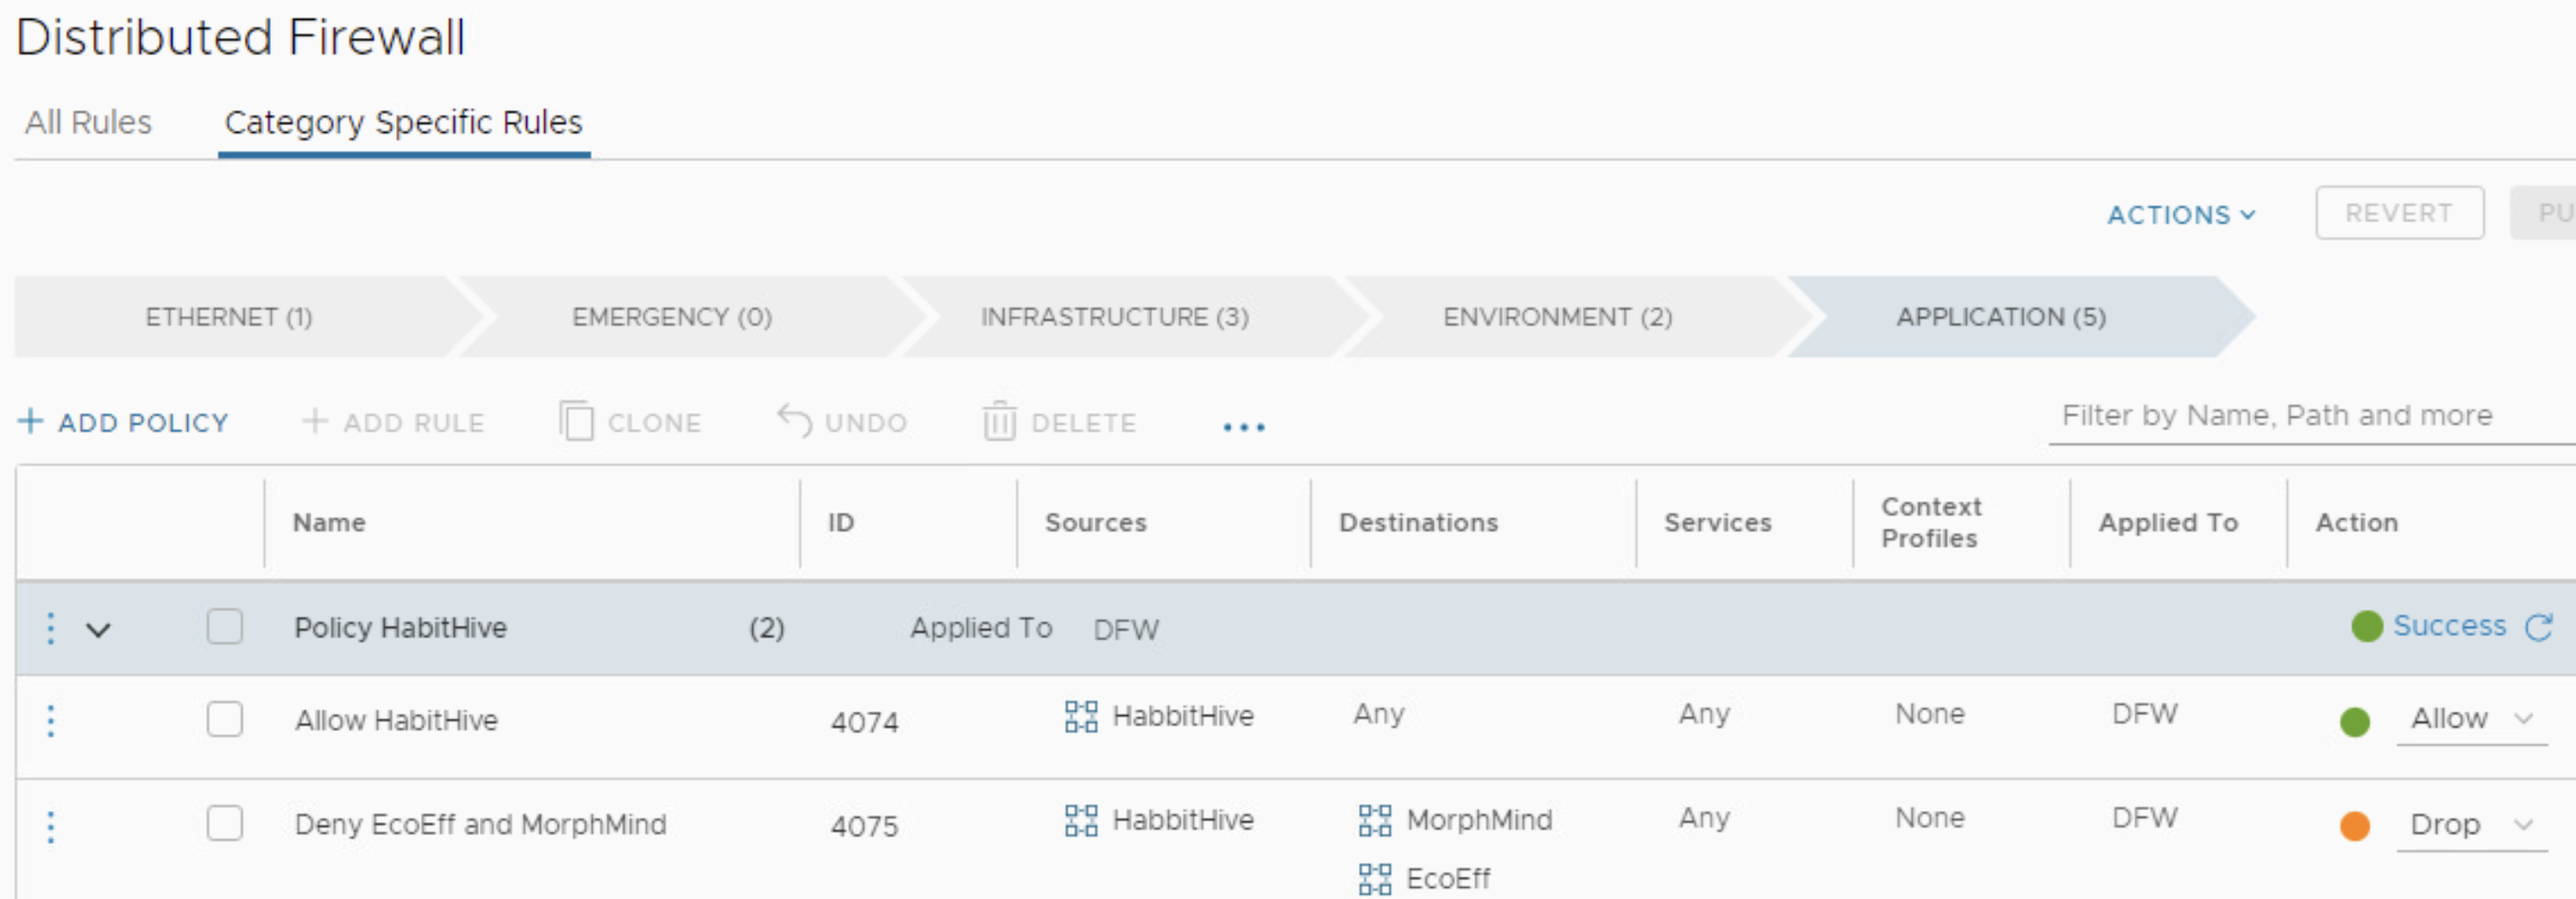
Task: Switch to the All Rules tab
Action: pos(88,122)
